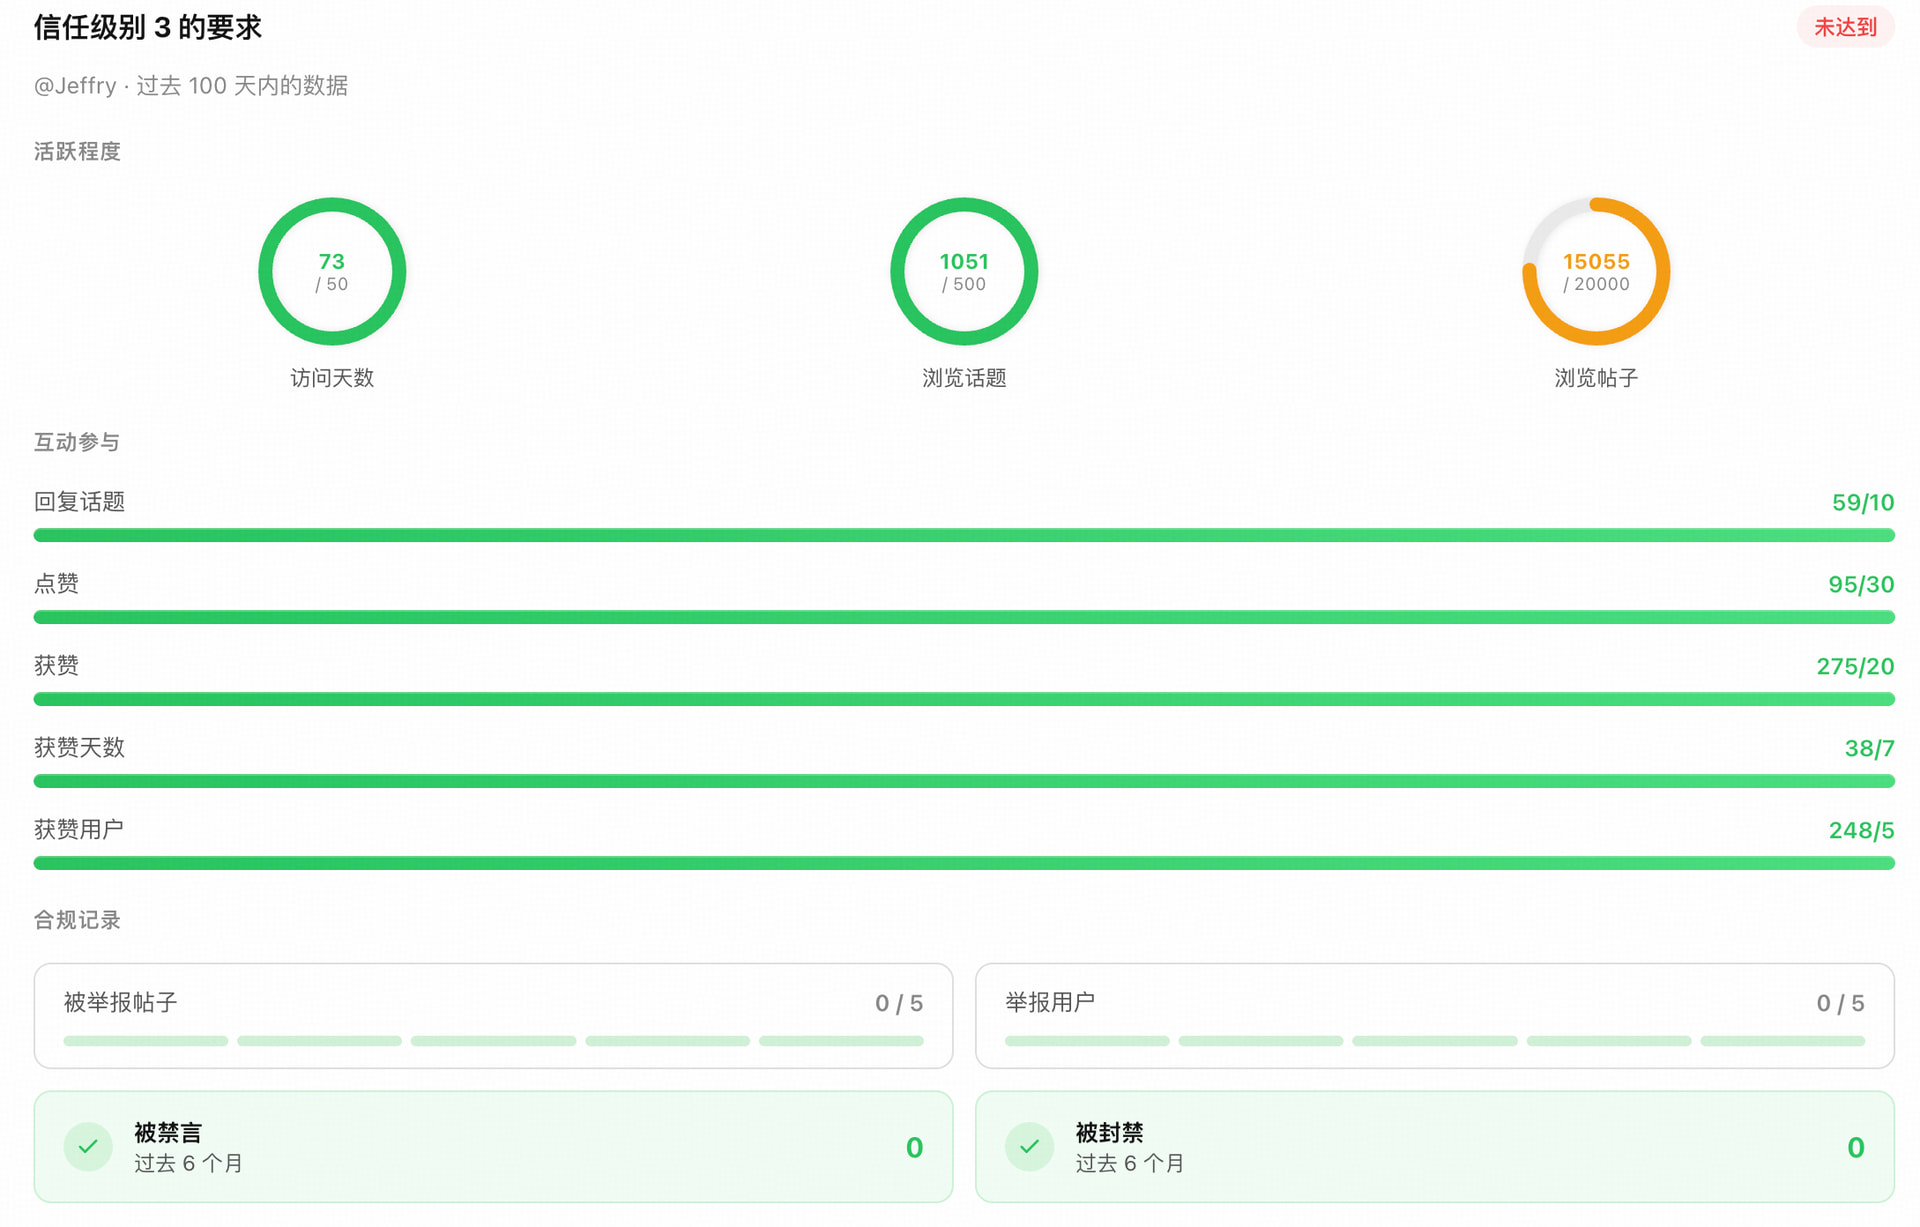Select the 被封禁 compliance card
Screen dimensions: 1920x1227
click(x=1435, y=1147)
